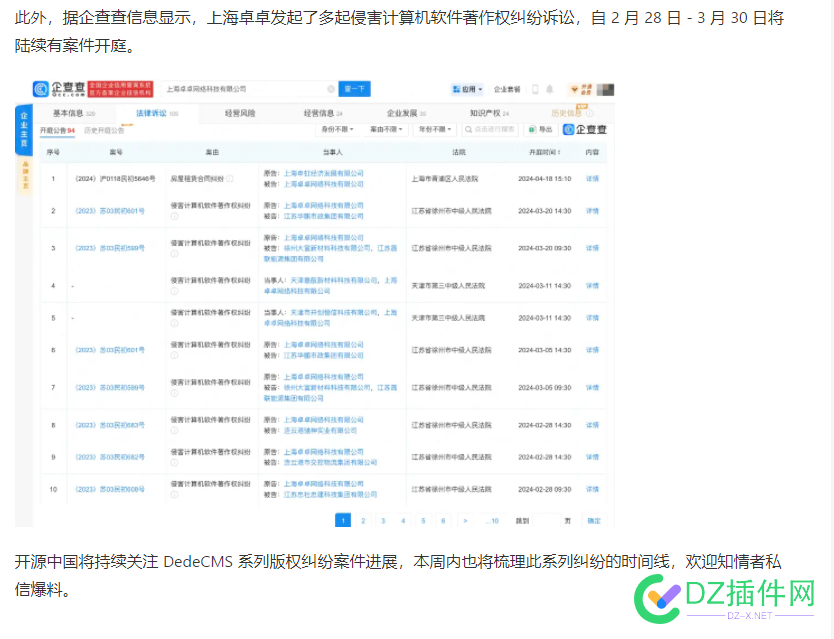Click the case number link in row 10

[110, 489]
